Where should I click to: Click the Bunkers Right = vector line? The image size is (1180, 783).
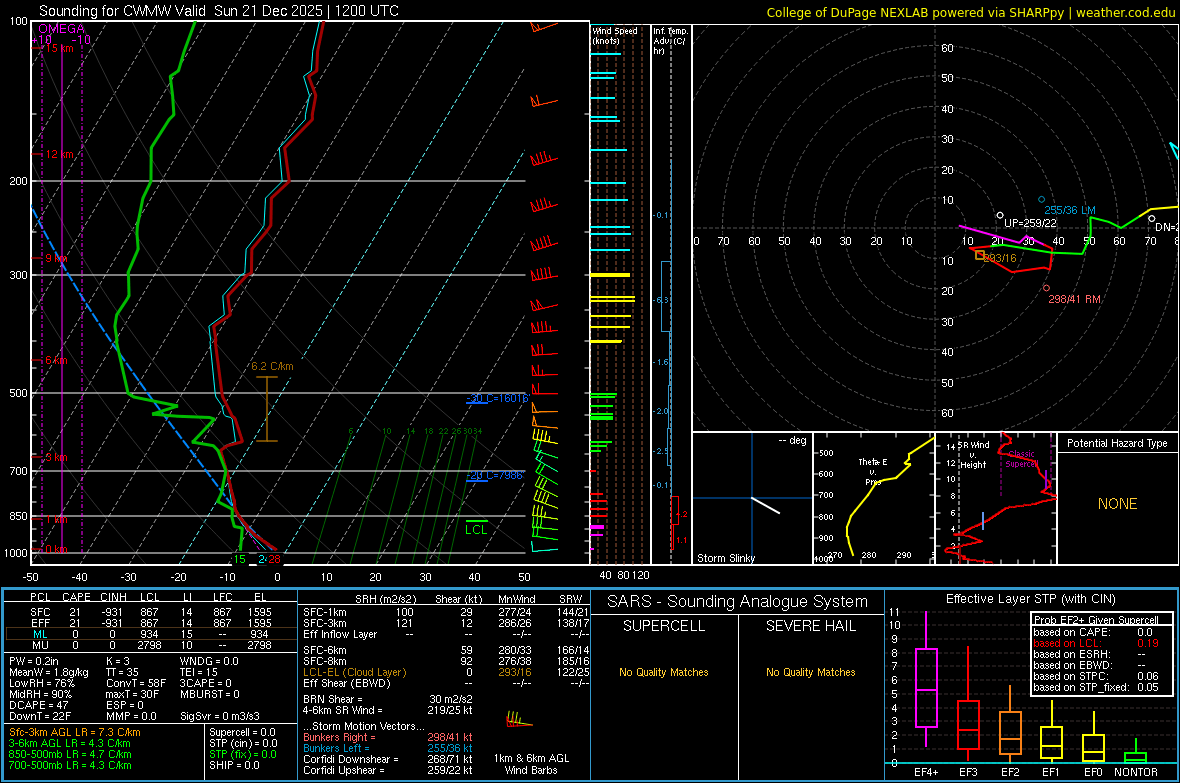click(x=388, y=737)
